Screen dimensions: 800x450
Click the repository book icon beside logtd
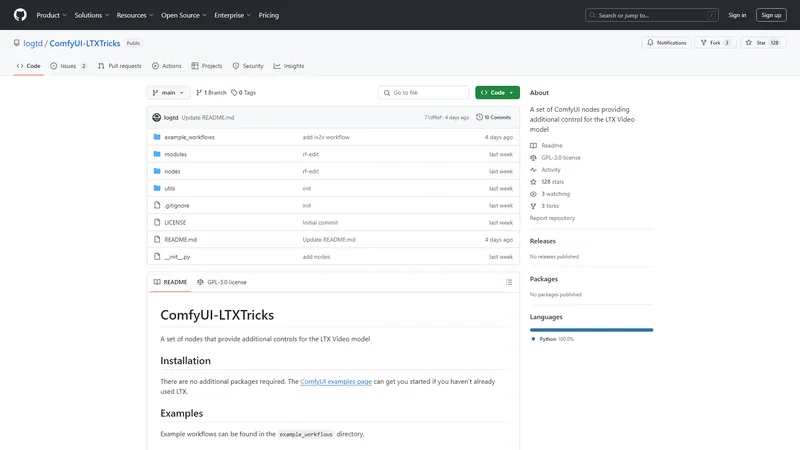pos(17,43)
